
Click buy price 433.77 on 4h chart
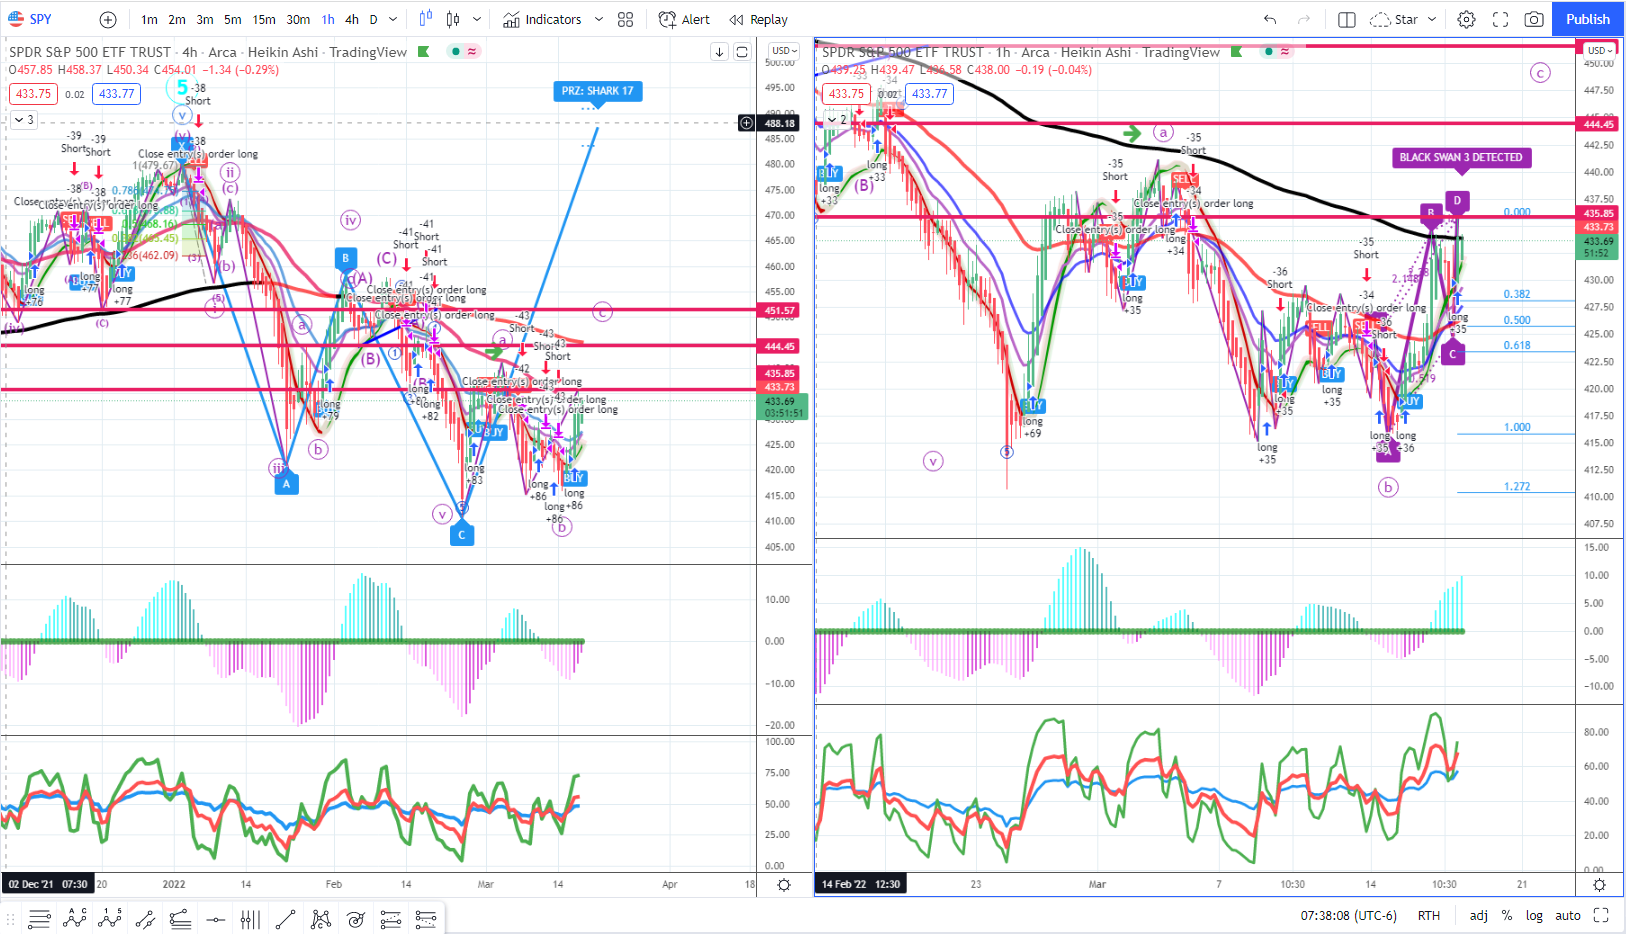pyautogui.click(x=116, y=94)
